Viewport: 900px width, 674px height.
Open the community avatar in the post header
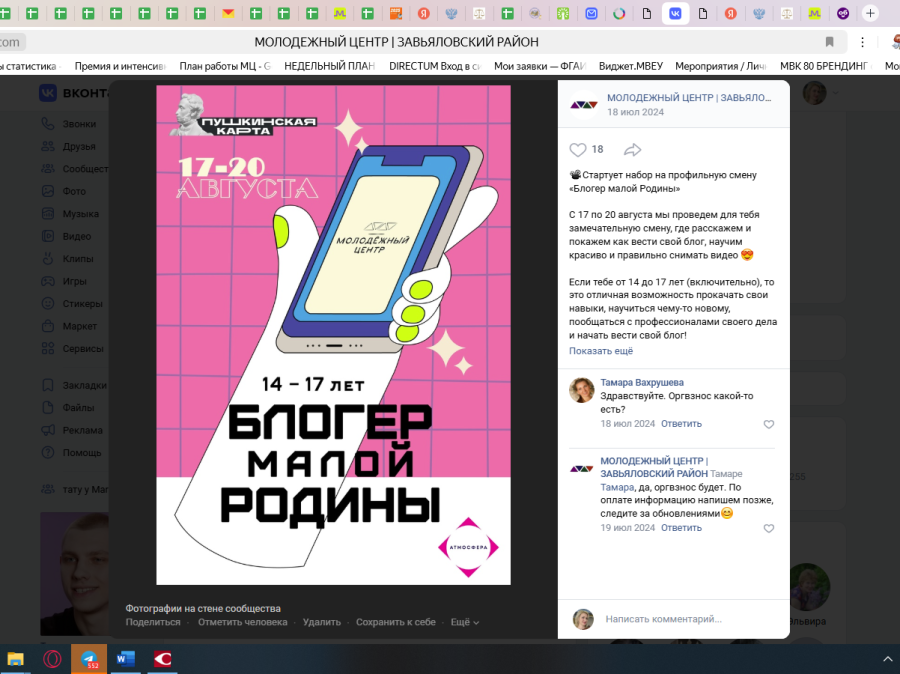click(x=584, y=104)
